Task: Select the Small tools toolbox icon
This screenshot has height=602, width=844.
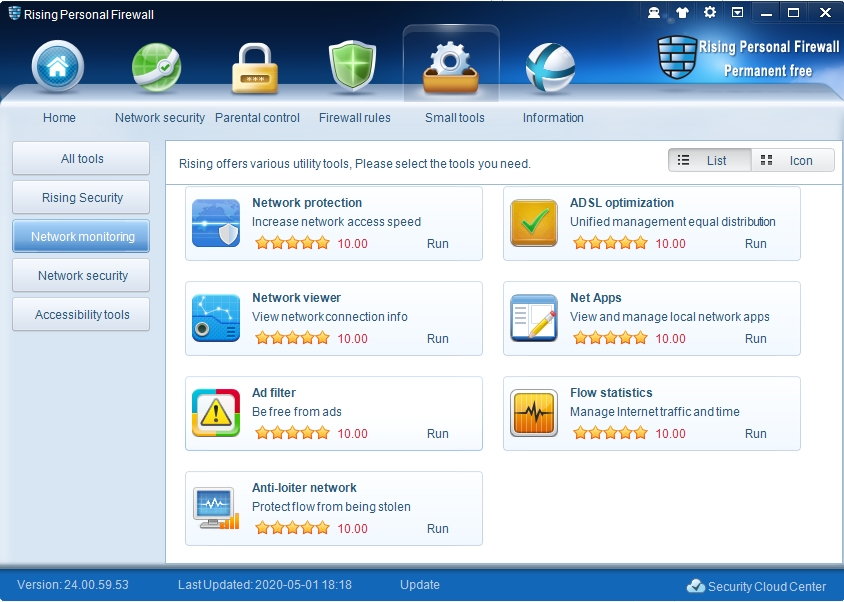Action: click(451, 67)
